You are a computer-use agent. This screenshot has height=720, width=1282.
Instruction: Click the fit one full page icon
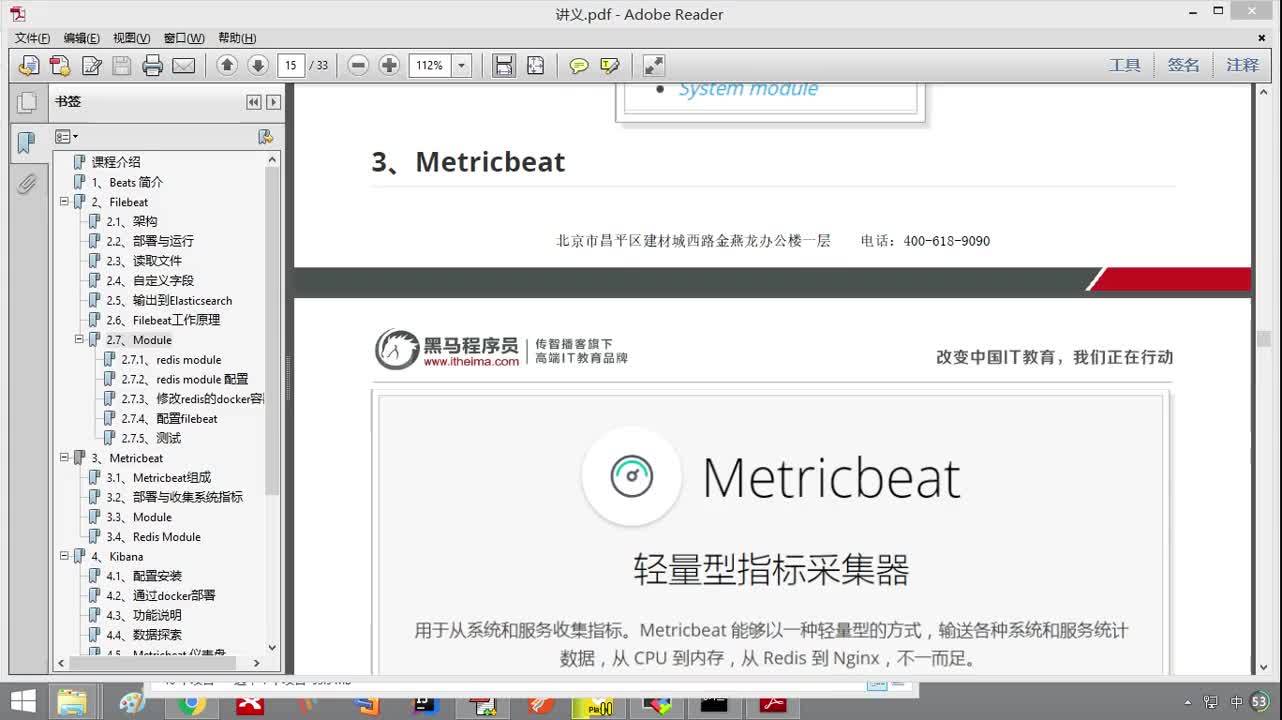(536, 66)
